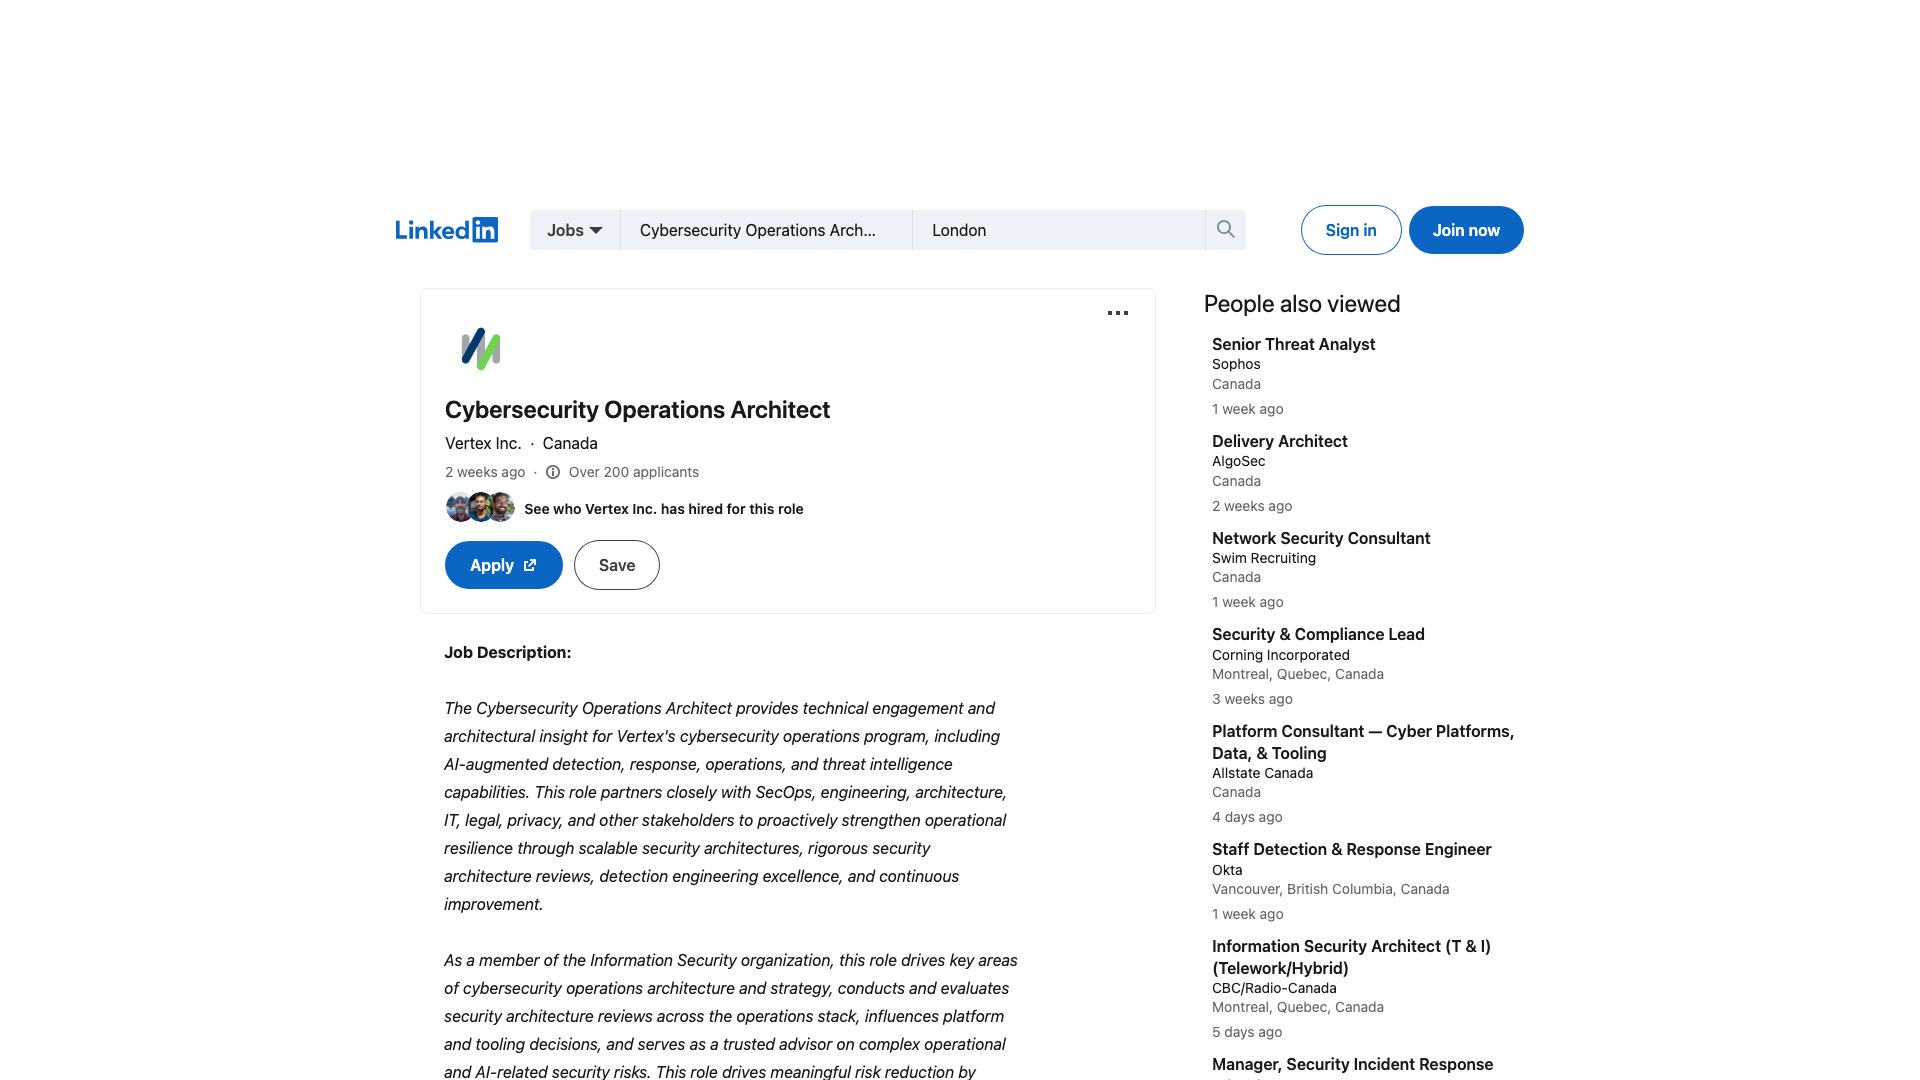Click the CBC/Radio-Canada company name
Screen dimensions: 1920x1080
tap(1274, 988)
